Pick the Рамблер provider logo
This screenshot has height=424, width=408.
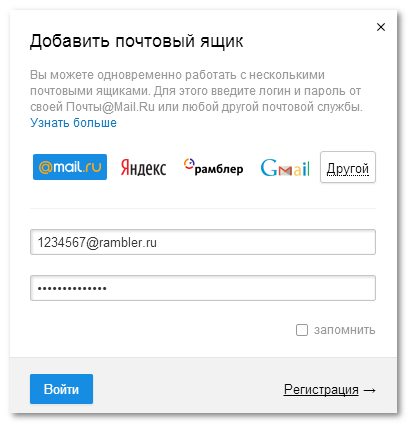pyautogui.click(x=213, y=167)
